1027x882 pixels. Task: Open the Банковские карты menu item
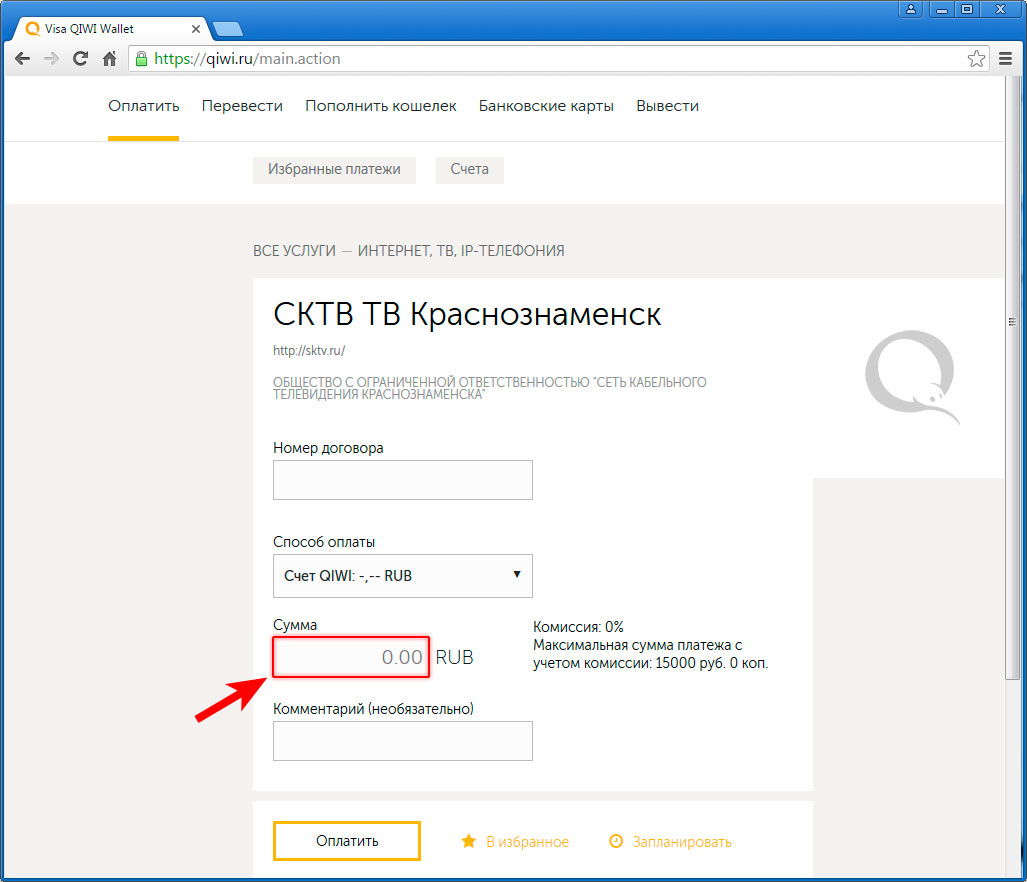pos(546,106)
